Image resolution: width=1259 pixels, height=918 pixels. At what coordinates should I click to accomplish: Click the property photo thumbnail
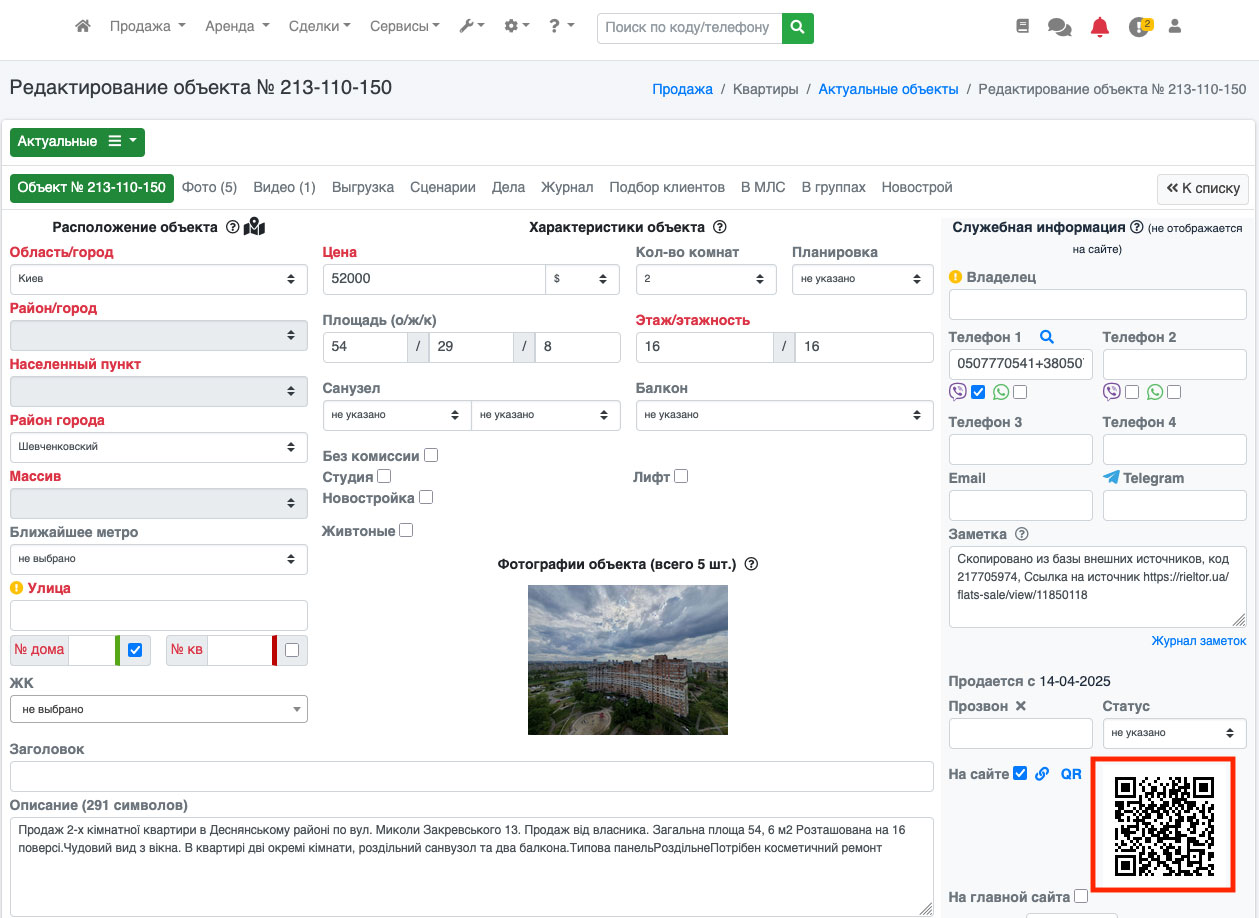(627, 660)
